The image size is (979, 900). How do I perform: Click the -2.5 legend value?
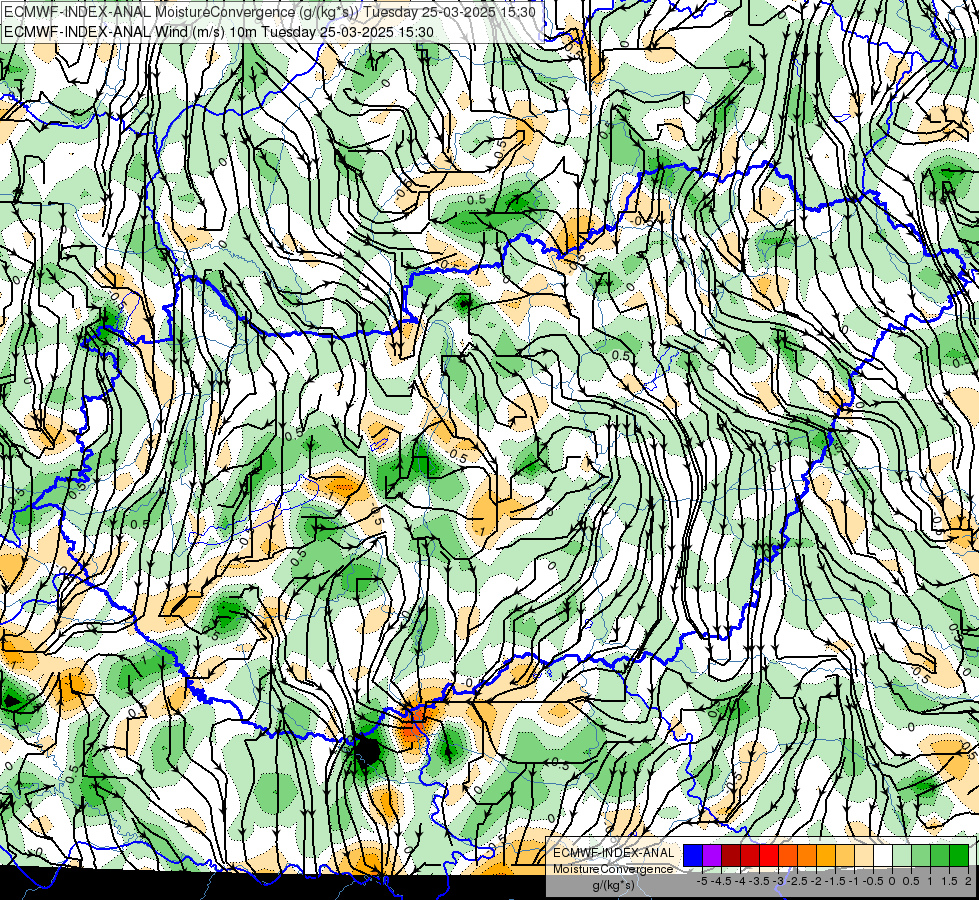(x=797, y=881)
